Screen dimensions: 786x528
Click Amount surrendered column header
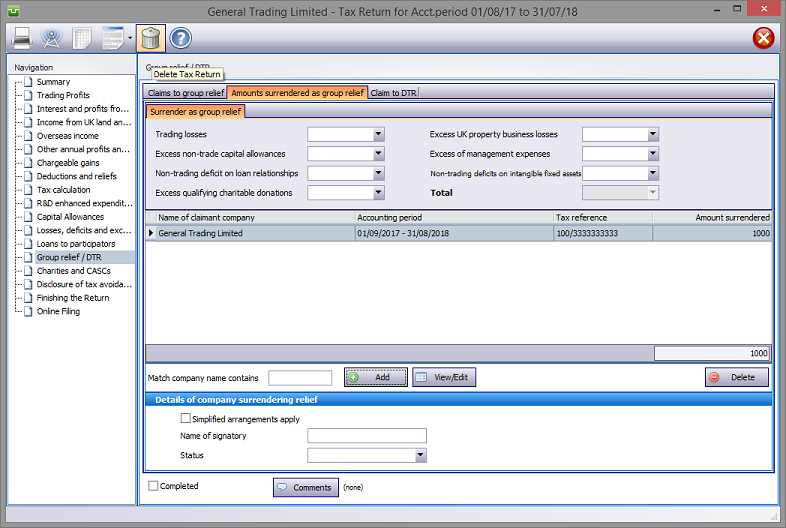pyautogui.click(x=712, y=218)
